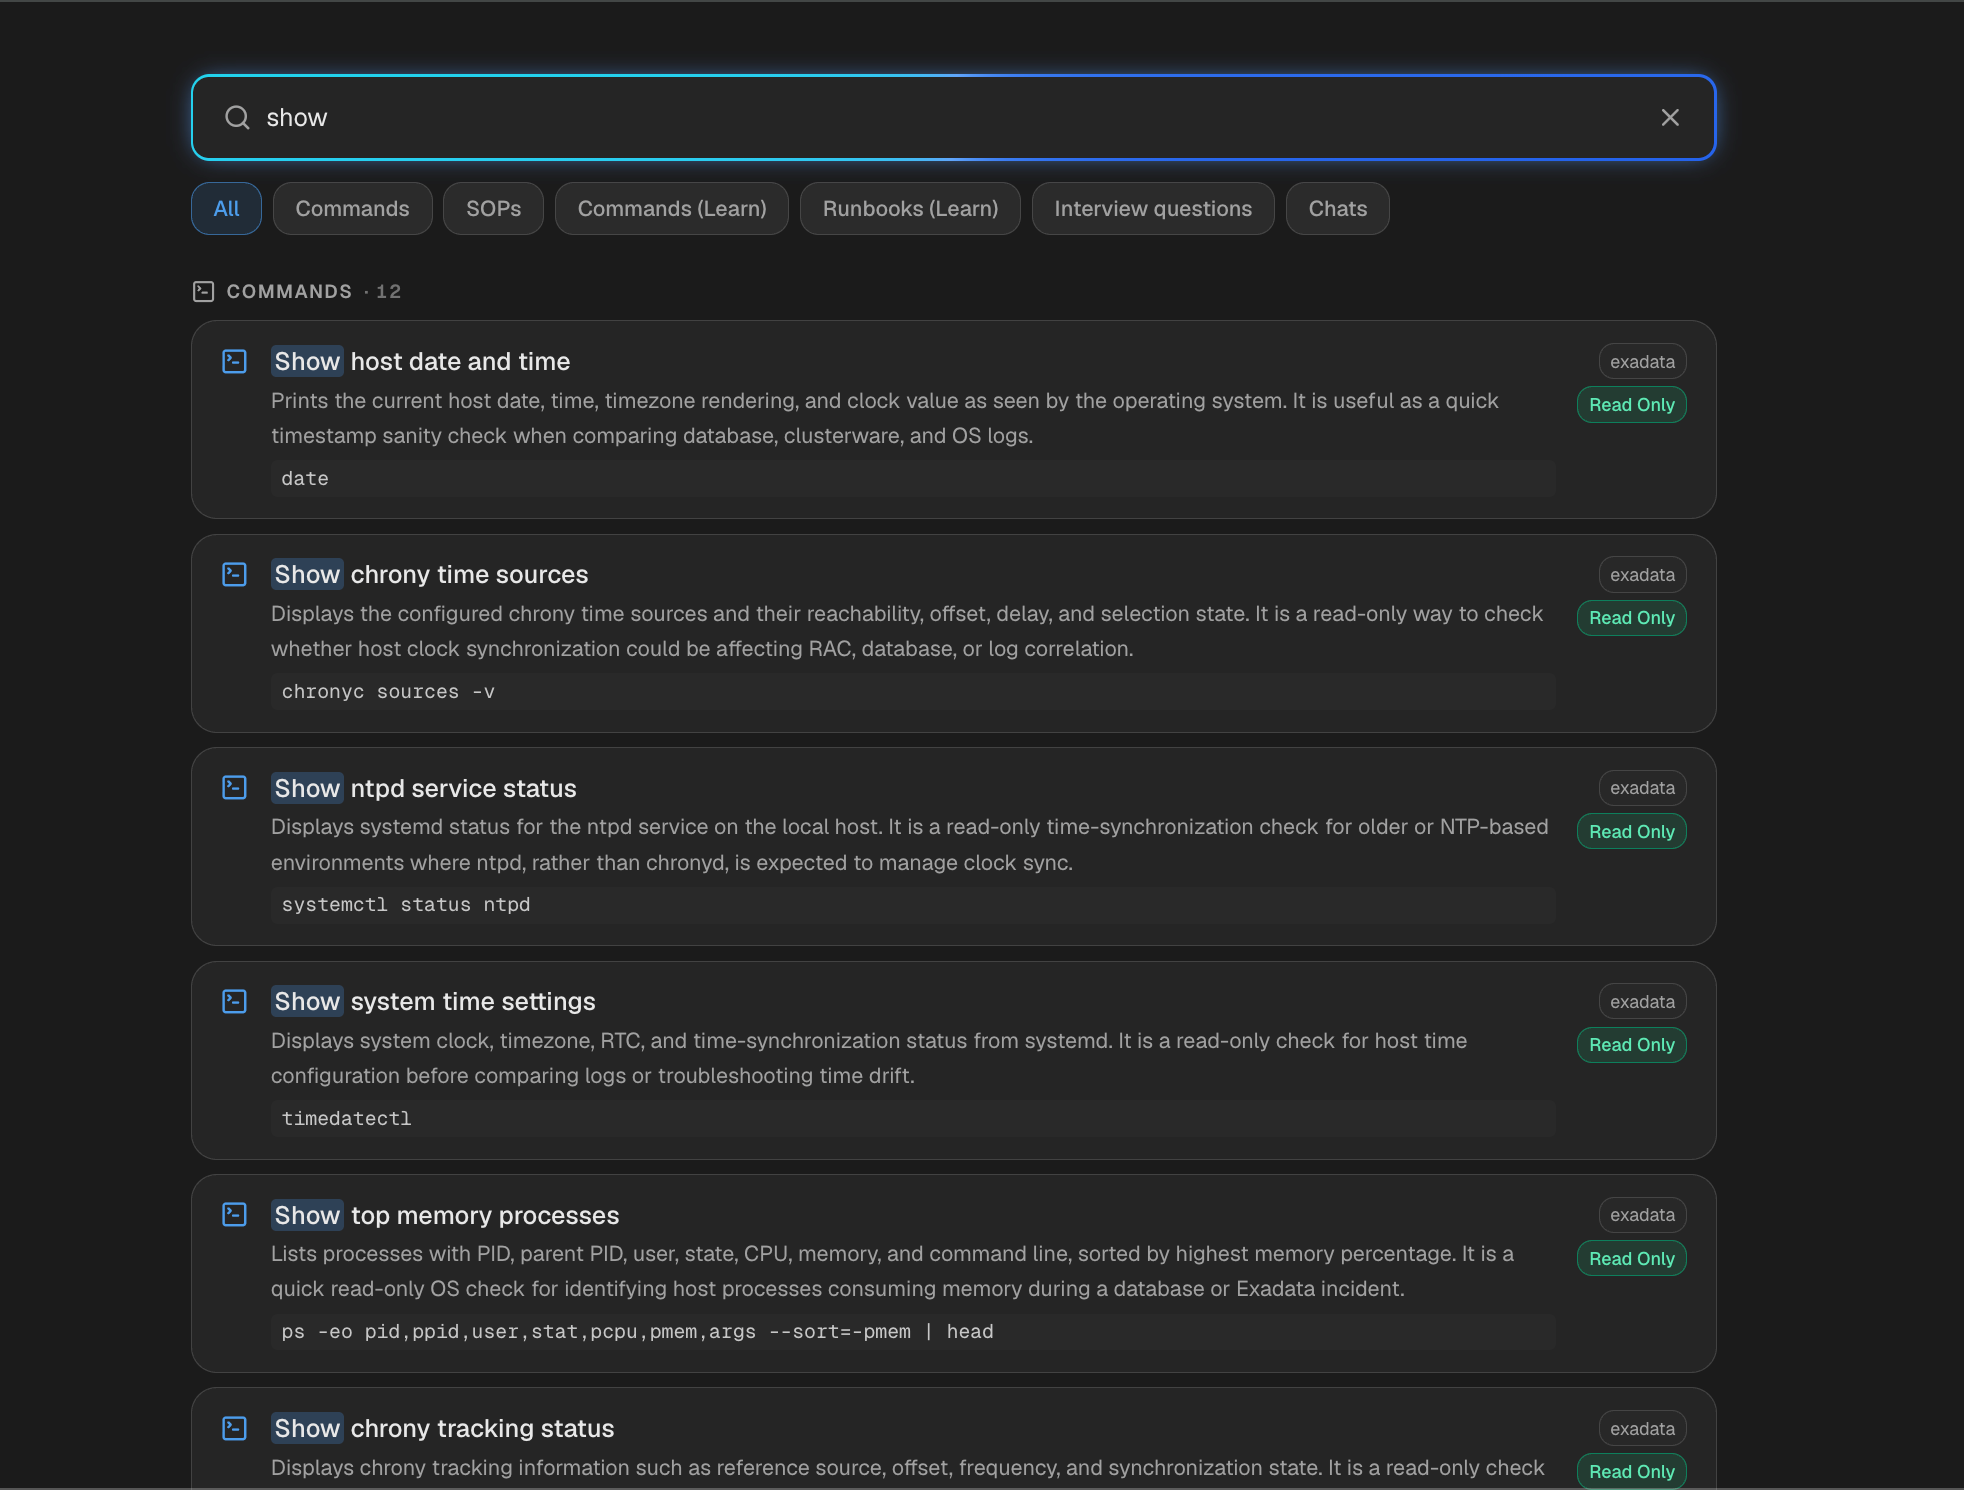Image resolution: width=1964 pixels, height=1490 pixels.
Task: Click the exadata tag on chrony time sources
Action: pos(1642,575)
